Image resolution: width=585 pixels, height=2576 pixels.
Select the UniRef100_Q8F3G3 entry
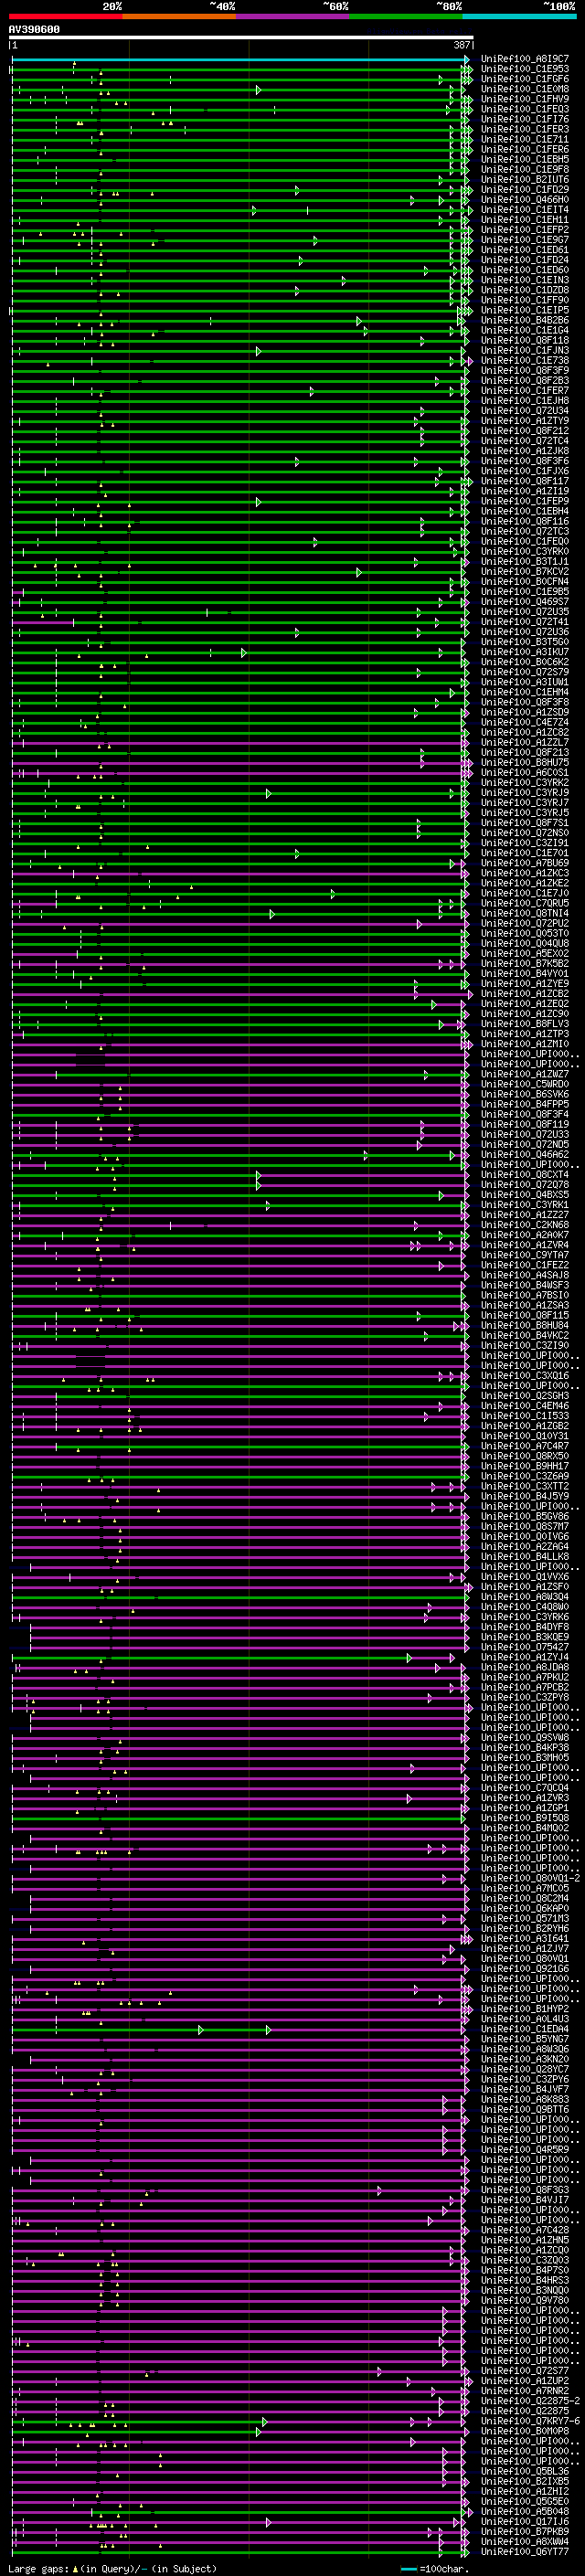[x=525, y=2189]
